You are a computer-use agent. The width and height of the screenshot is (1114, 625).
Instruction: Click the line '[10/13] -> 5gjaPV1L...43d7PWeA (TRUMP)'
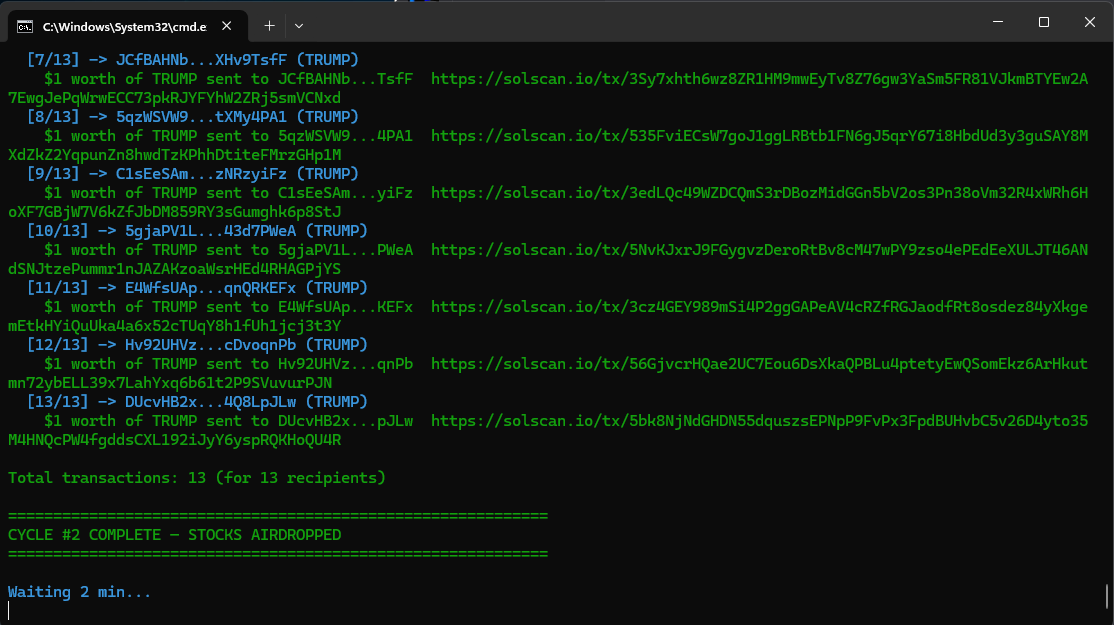pyautogui.click(x=197, y=231)
